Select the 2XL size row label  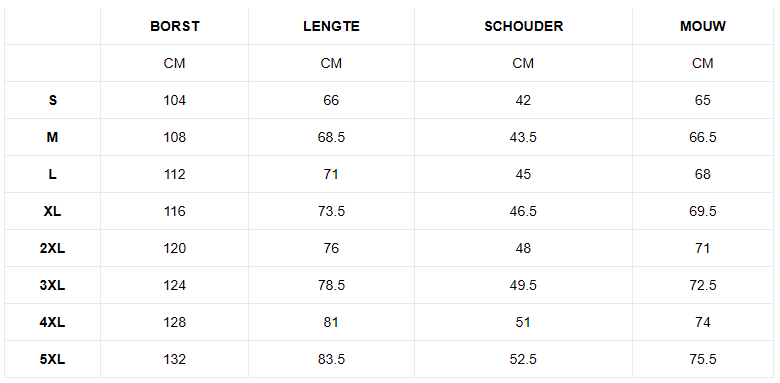(x=53, y=248)
